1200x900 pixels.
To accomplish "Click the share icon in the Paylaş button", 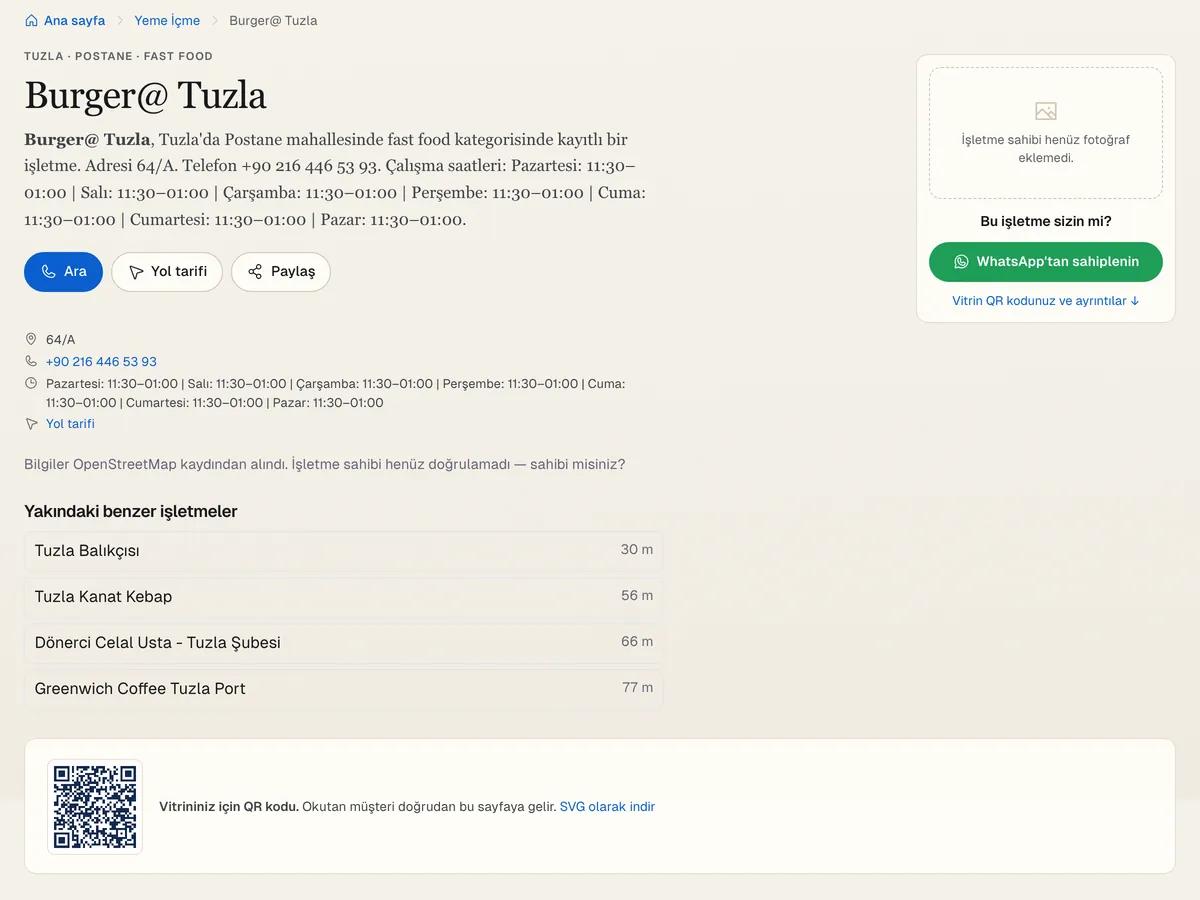I will pyautogui.click(x=255, y=272).
